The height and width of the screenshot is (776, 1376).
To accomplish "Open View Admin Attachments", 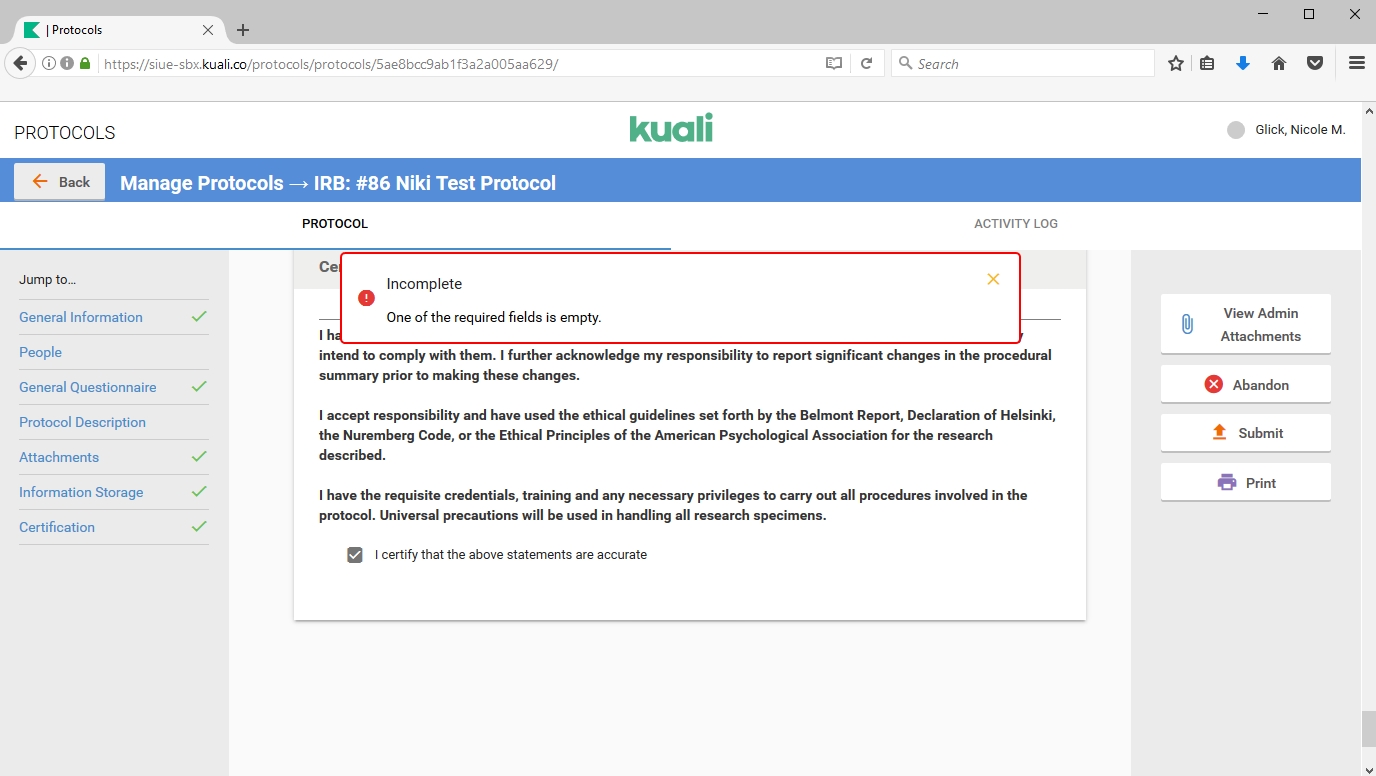I will click(1245, 324).
